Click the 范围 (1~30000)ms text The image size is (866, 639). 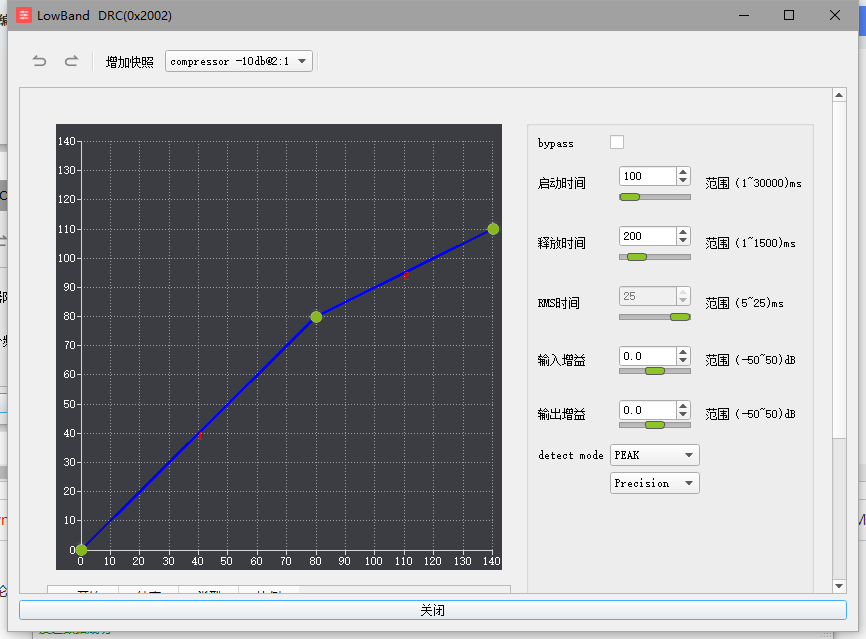(x=753, y=183)
